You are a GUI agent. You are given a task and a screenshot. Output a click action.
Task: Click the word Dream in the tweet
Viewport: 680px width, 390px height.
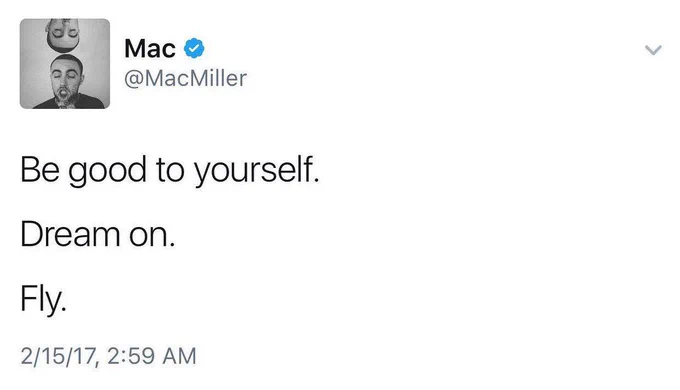pyautogui.click(x=70, y=235)
